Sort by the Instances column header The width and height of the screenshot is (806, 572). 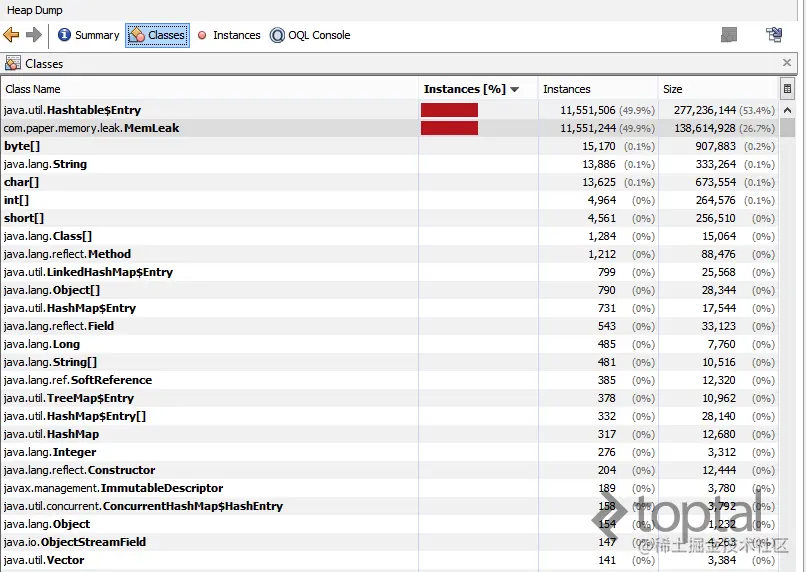click(x=598, y=89)
